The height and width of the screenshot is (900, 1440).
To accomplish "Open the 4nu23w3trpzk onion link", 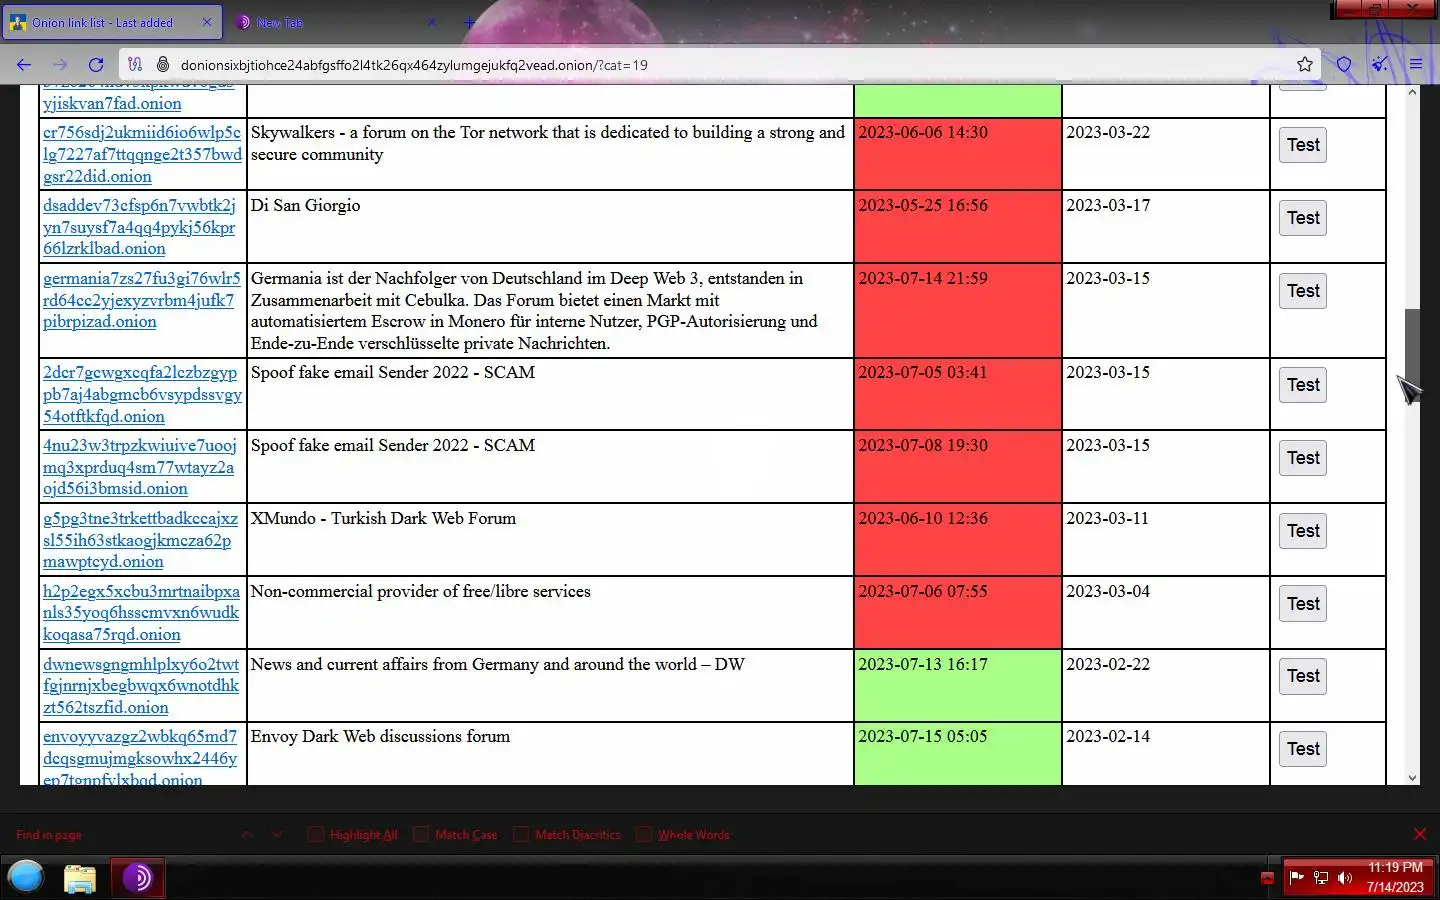I will pyautogui.click(x=140, y=467).
